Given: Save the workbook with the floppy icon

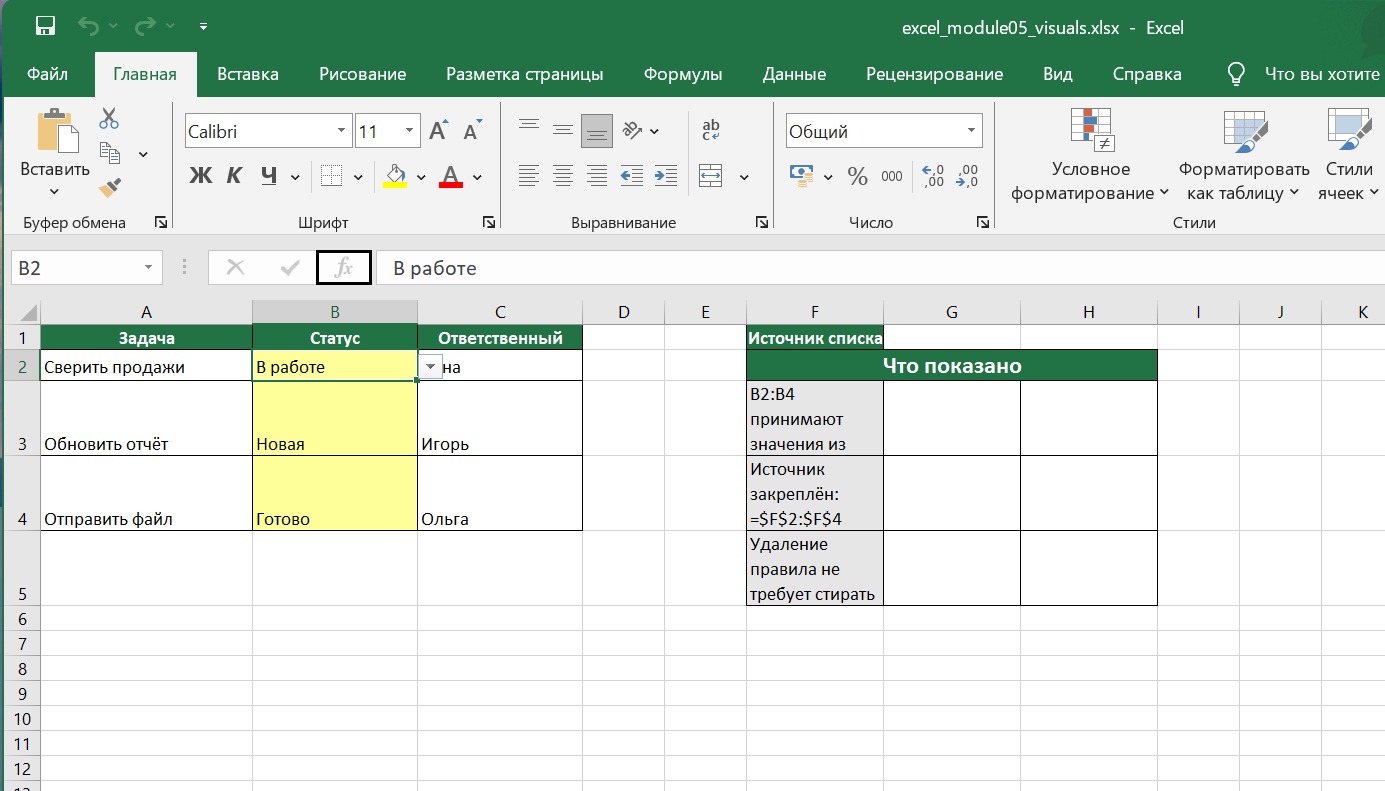Looking at the screenshot, I should [x=45, y=27].
